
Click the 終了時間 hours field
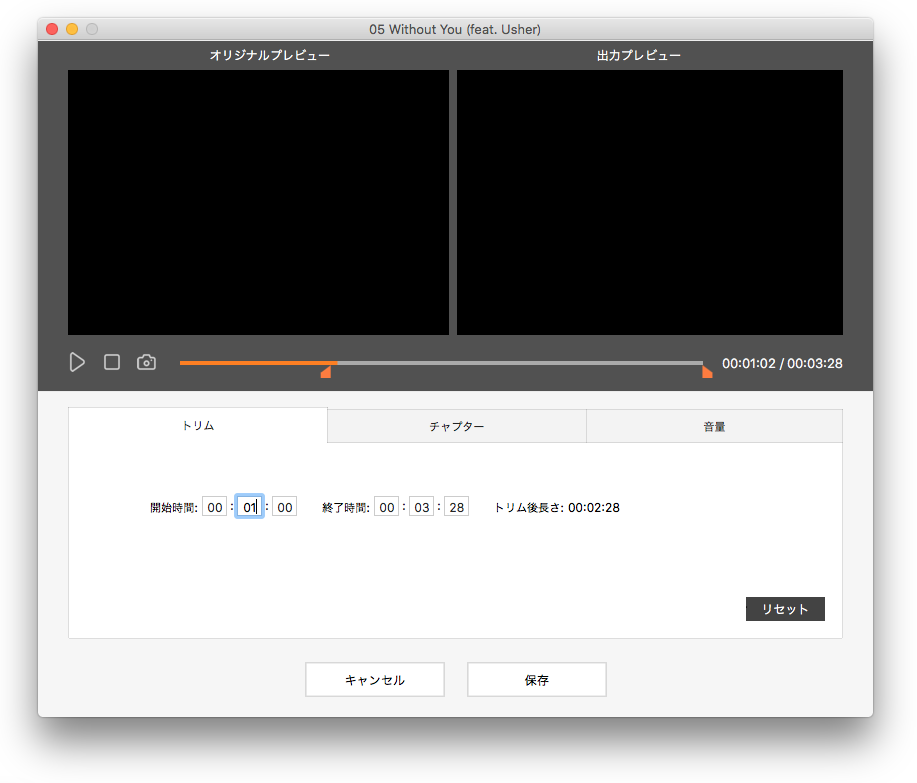tap(387, 507)
